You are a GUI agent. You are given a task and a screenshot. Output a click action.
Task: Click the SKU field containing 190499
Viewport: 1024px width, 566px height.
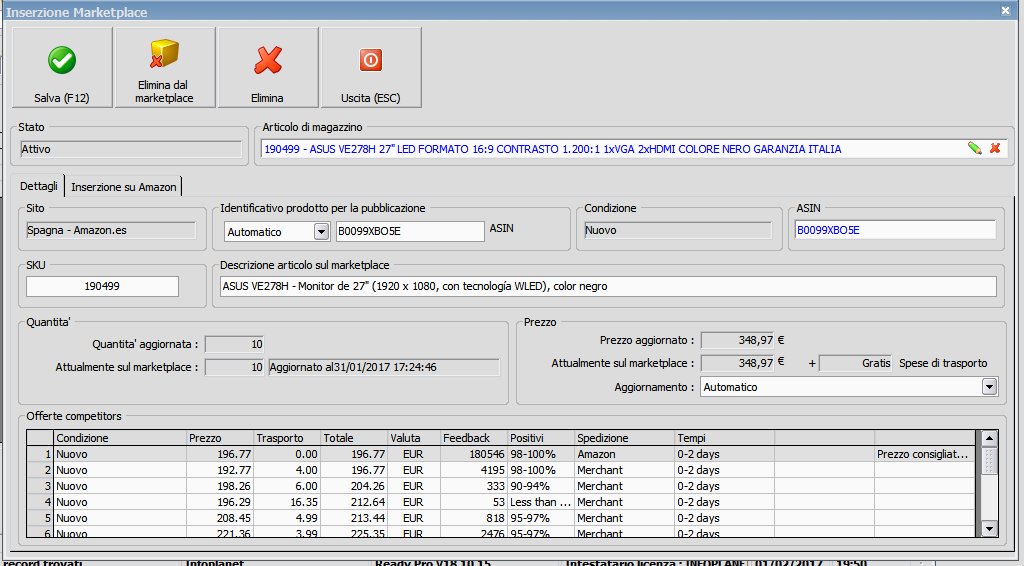[102, 286]
